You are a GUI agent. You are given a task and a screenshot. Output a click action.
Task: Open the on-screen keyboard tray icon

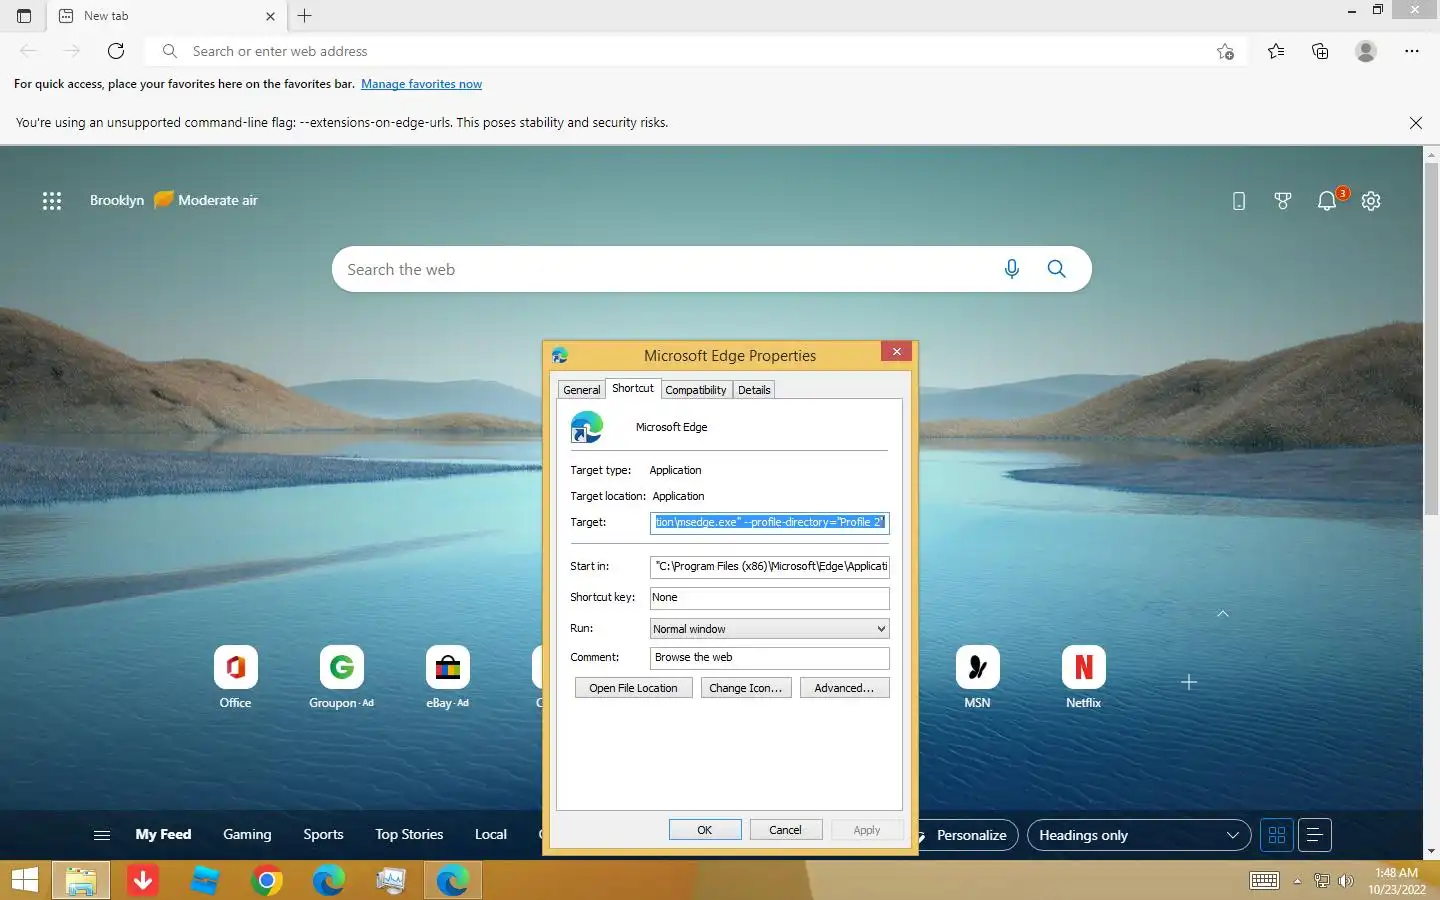(x=1264, y=881)
